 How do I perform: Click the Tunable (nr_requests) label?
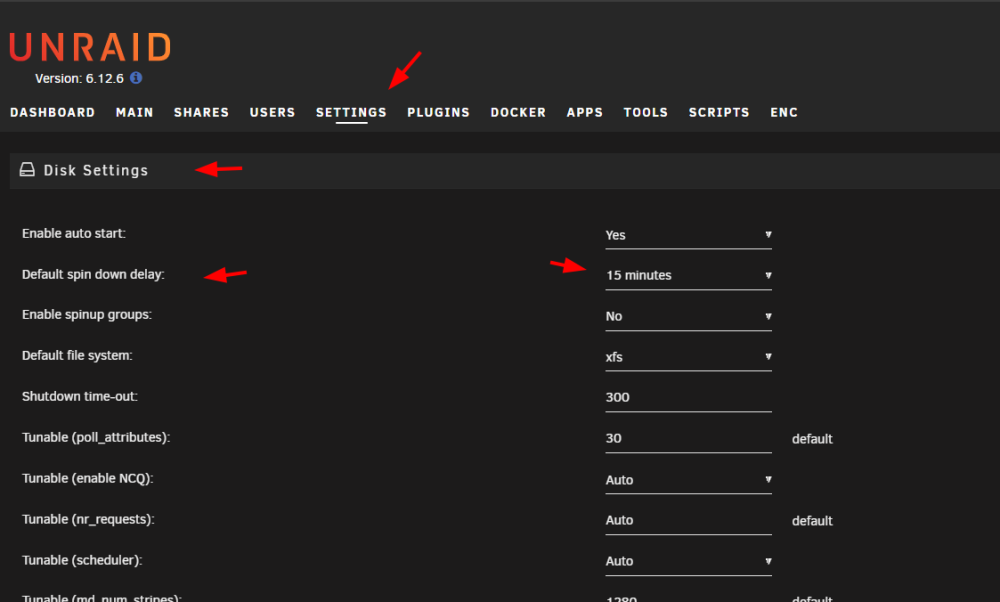(x=88, y=519)
